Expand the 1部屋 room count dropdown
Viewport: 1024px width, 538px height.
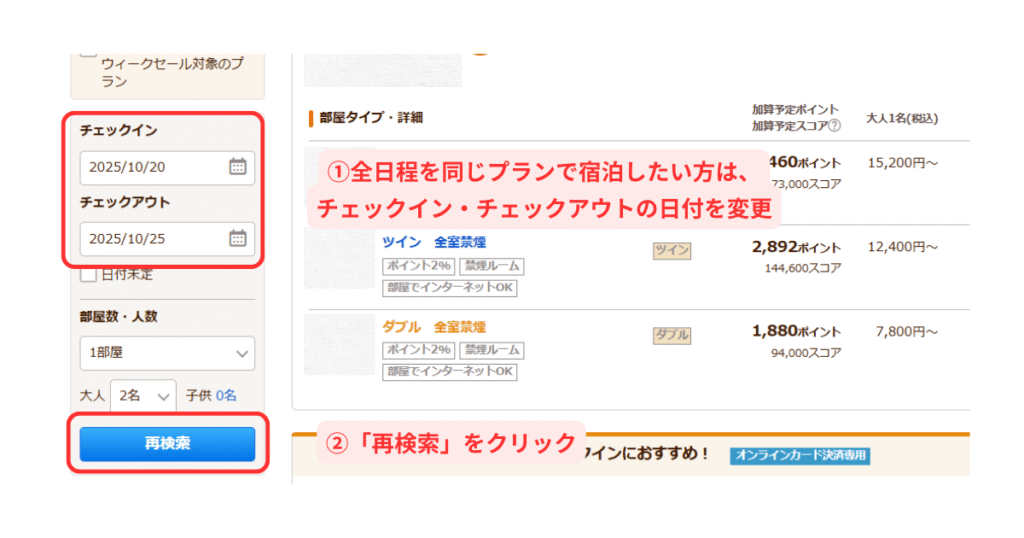pos(167,353)
